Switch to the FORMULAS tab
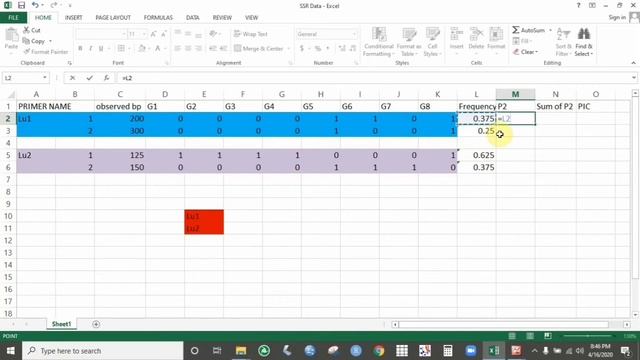Viewport: 640px width, 360px height. [158, 18]
